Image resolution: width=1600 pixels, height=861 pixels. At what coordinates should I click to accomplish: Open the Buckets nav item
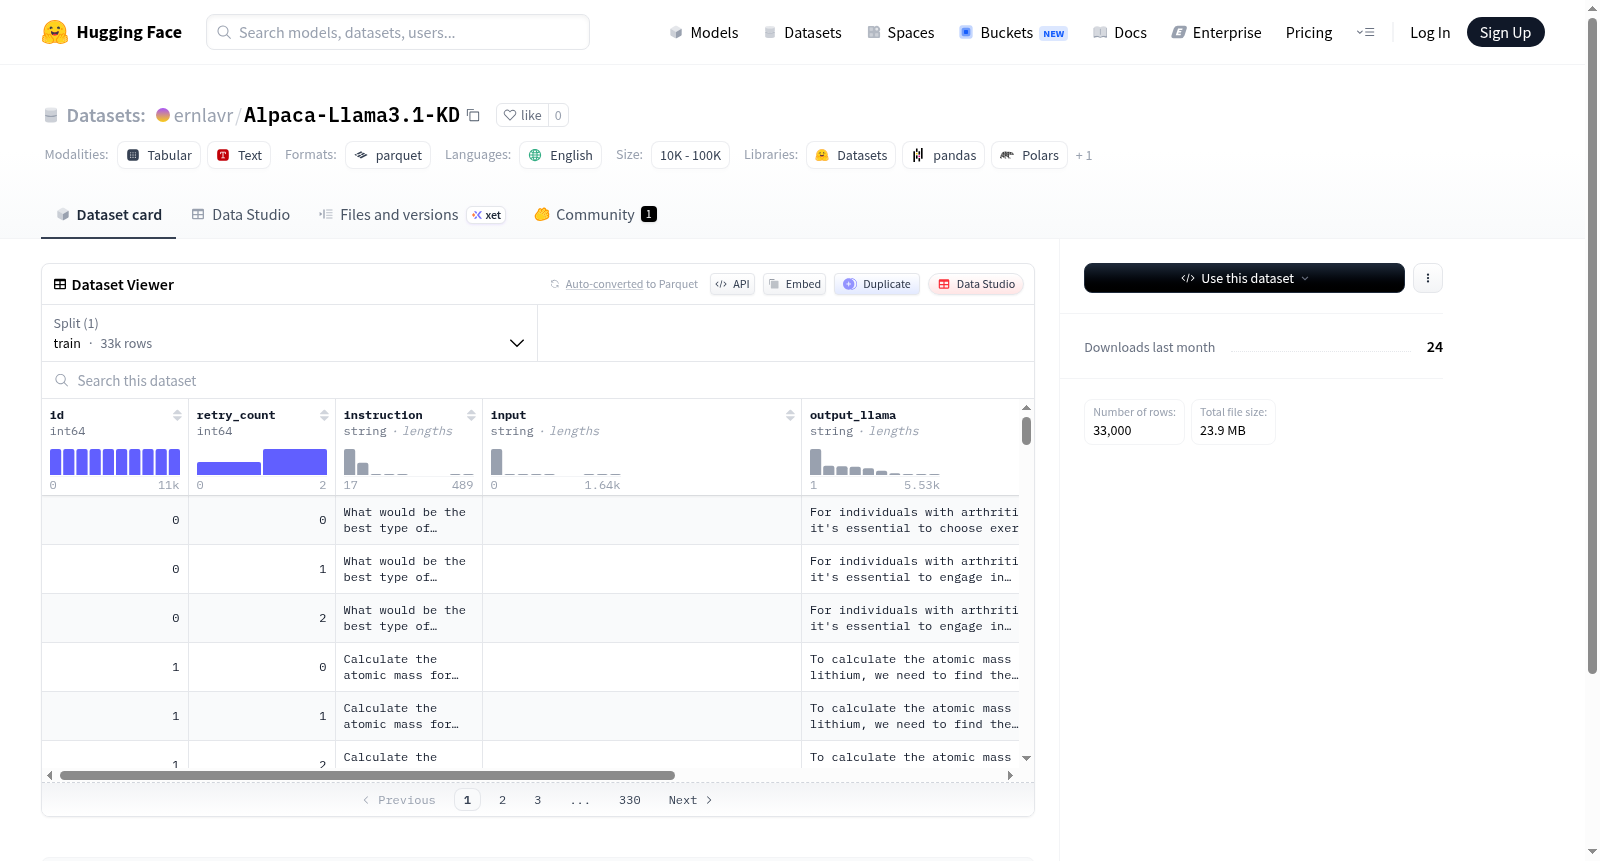(1013, 32)
